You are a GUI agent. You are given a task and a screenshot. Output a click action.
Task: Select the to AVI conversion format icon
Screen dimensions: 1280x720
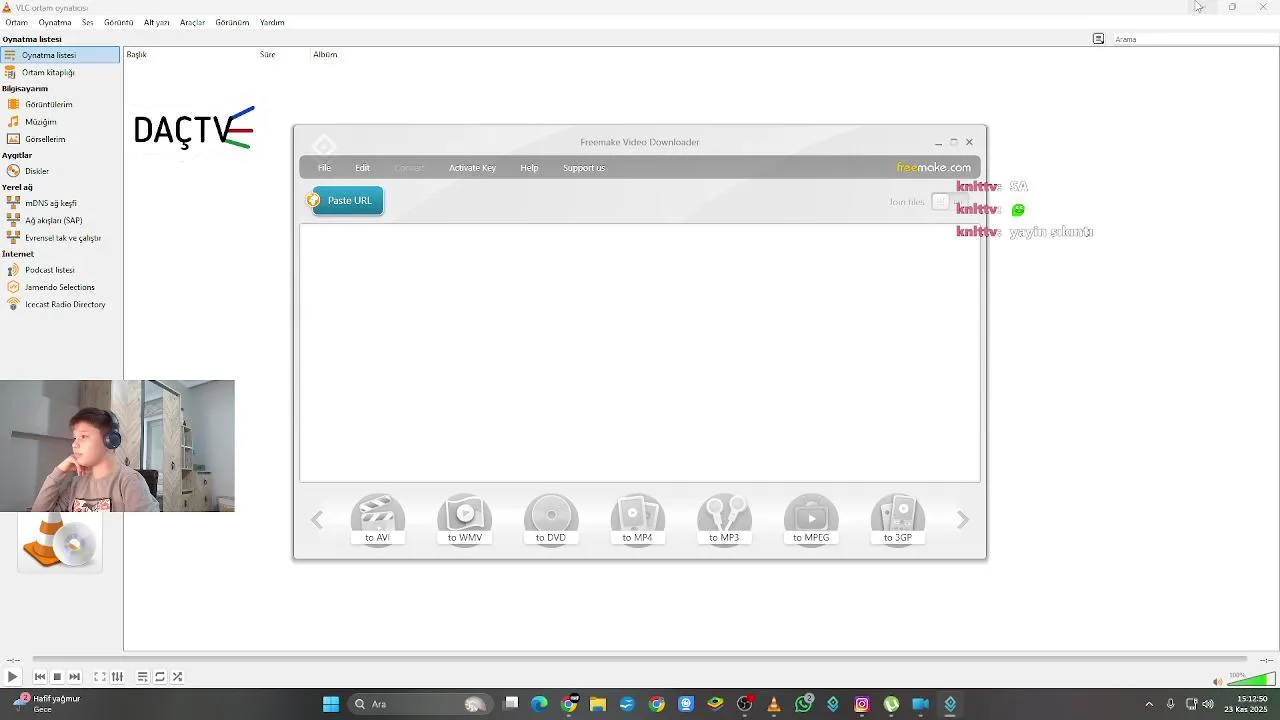pos(377,520)
